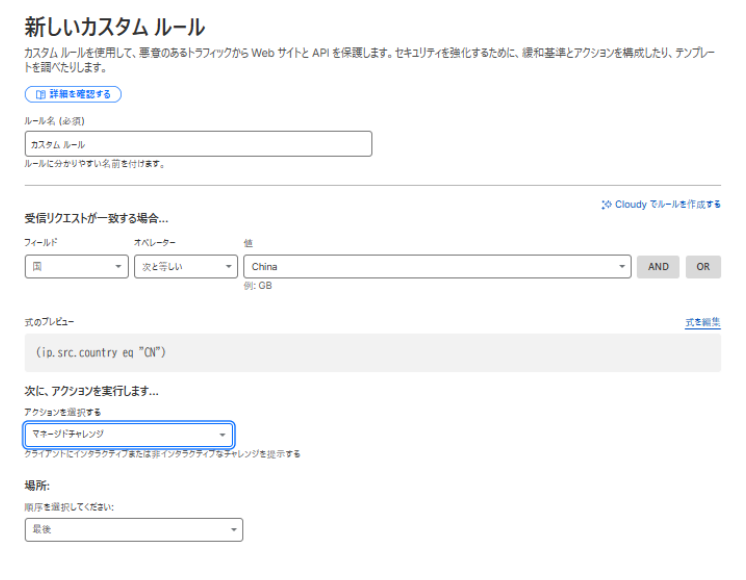
Task: Click the 式を編集 link
Action: pyautogui.click(x=701, y=322)
